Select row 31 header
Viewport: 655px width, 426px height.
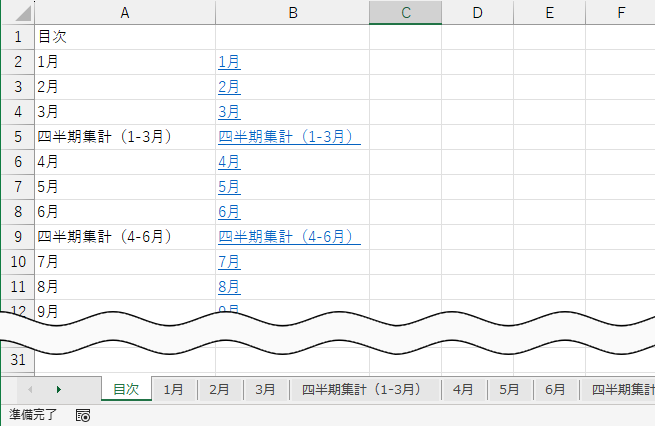16,360
